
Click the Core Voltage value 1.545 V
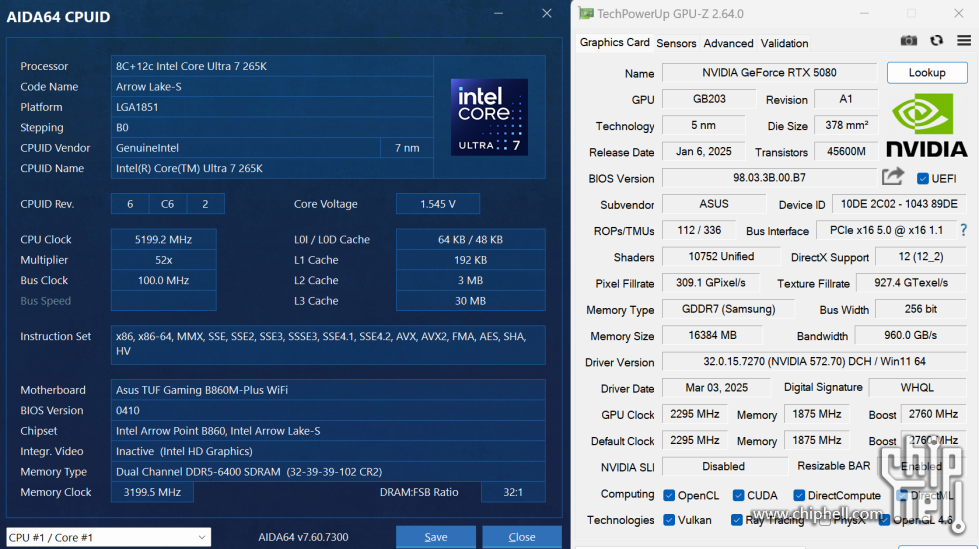click(x=438, y=204)
